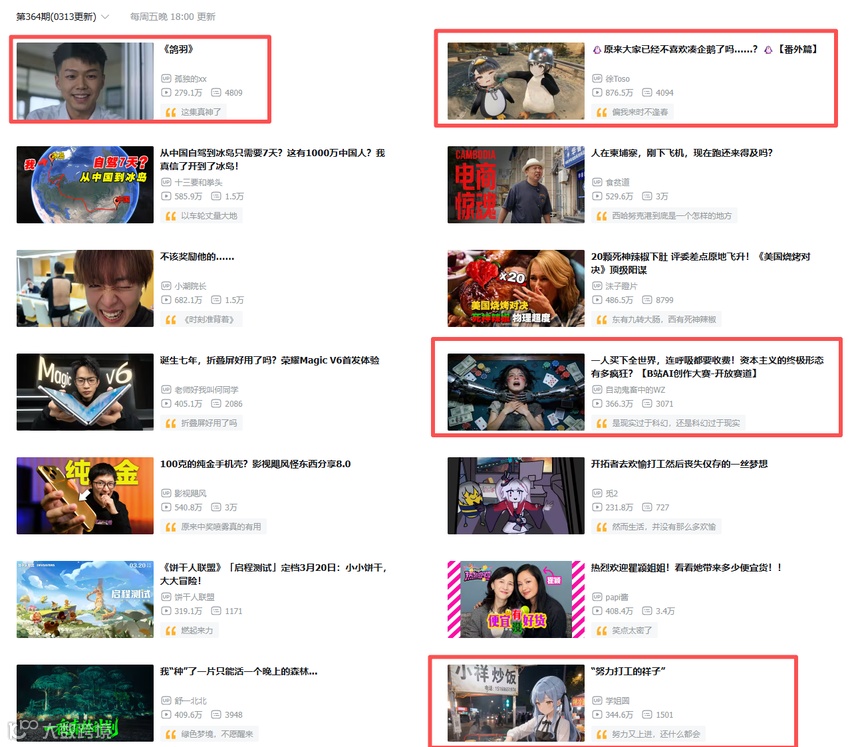Click the play count icon beside 366.3万

597,403
